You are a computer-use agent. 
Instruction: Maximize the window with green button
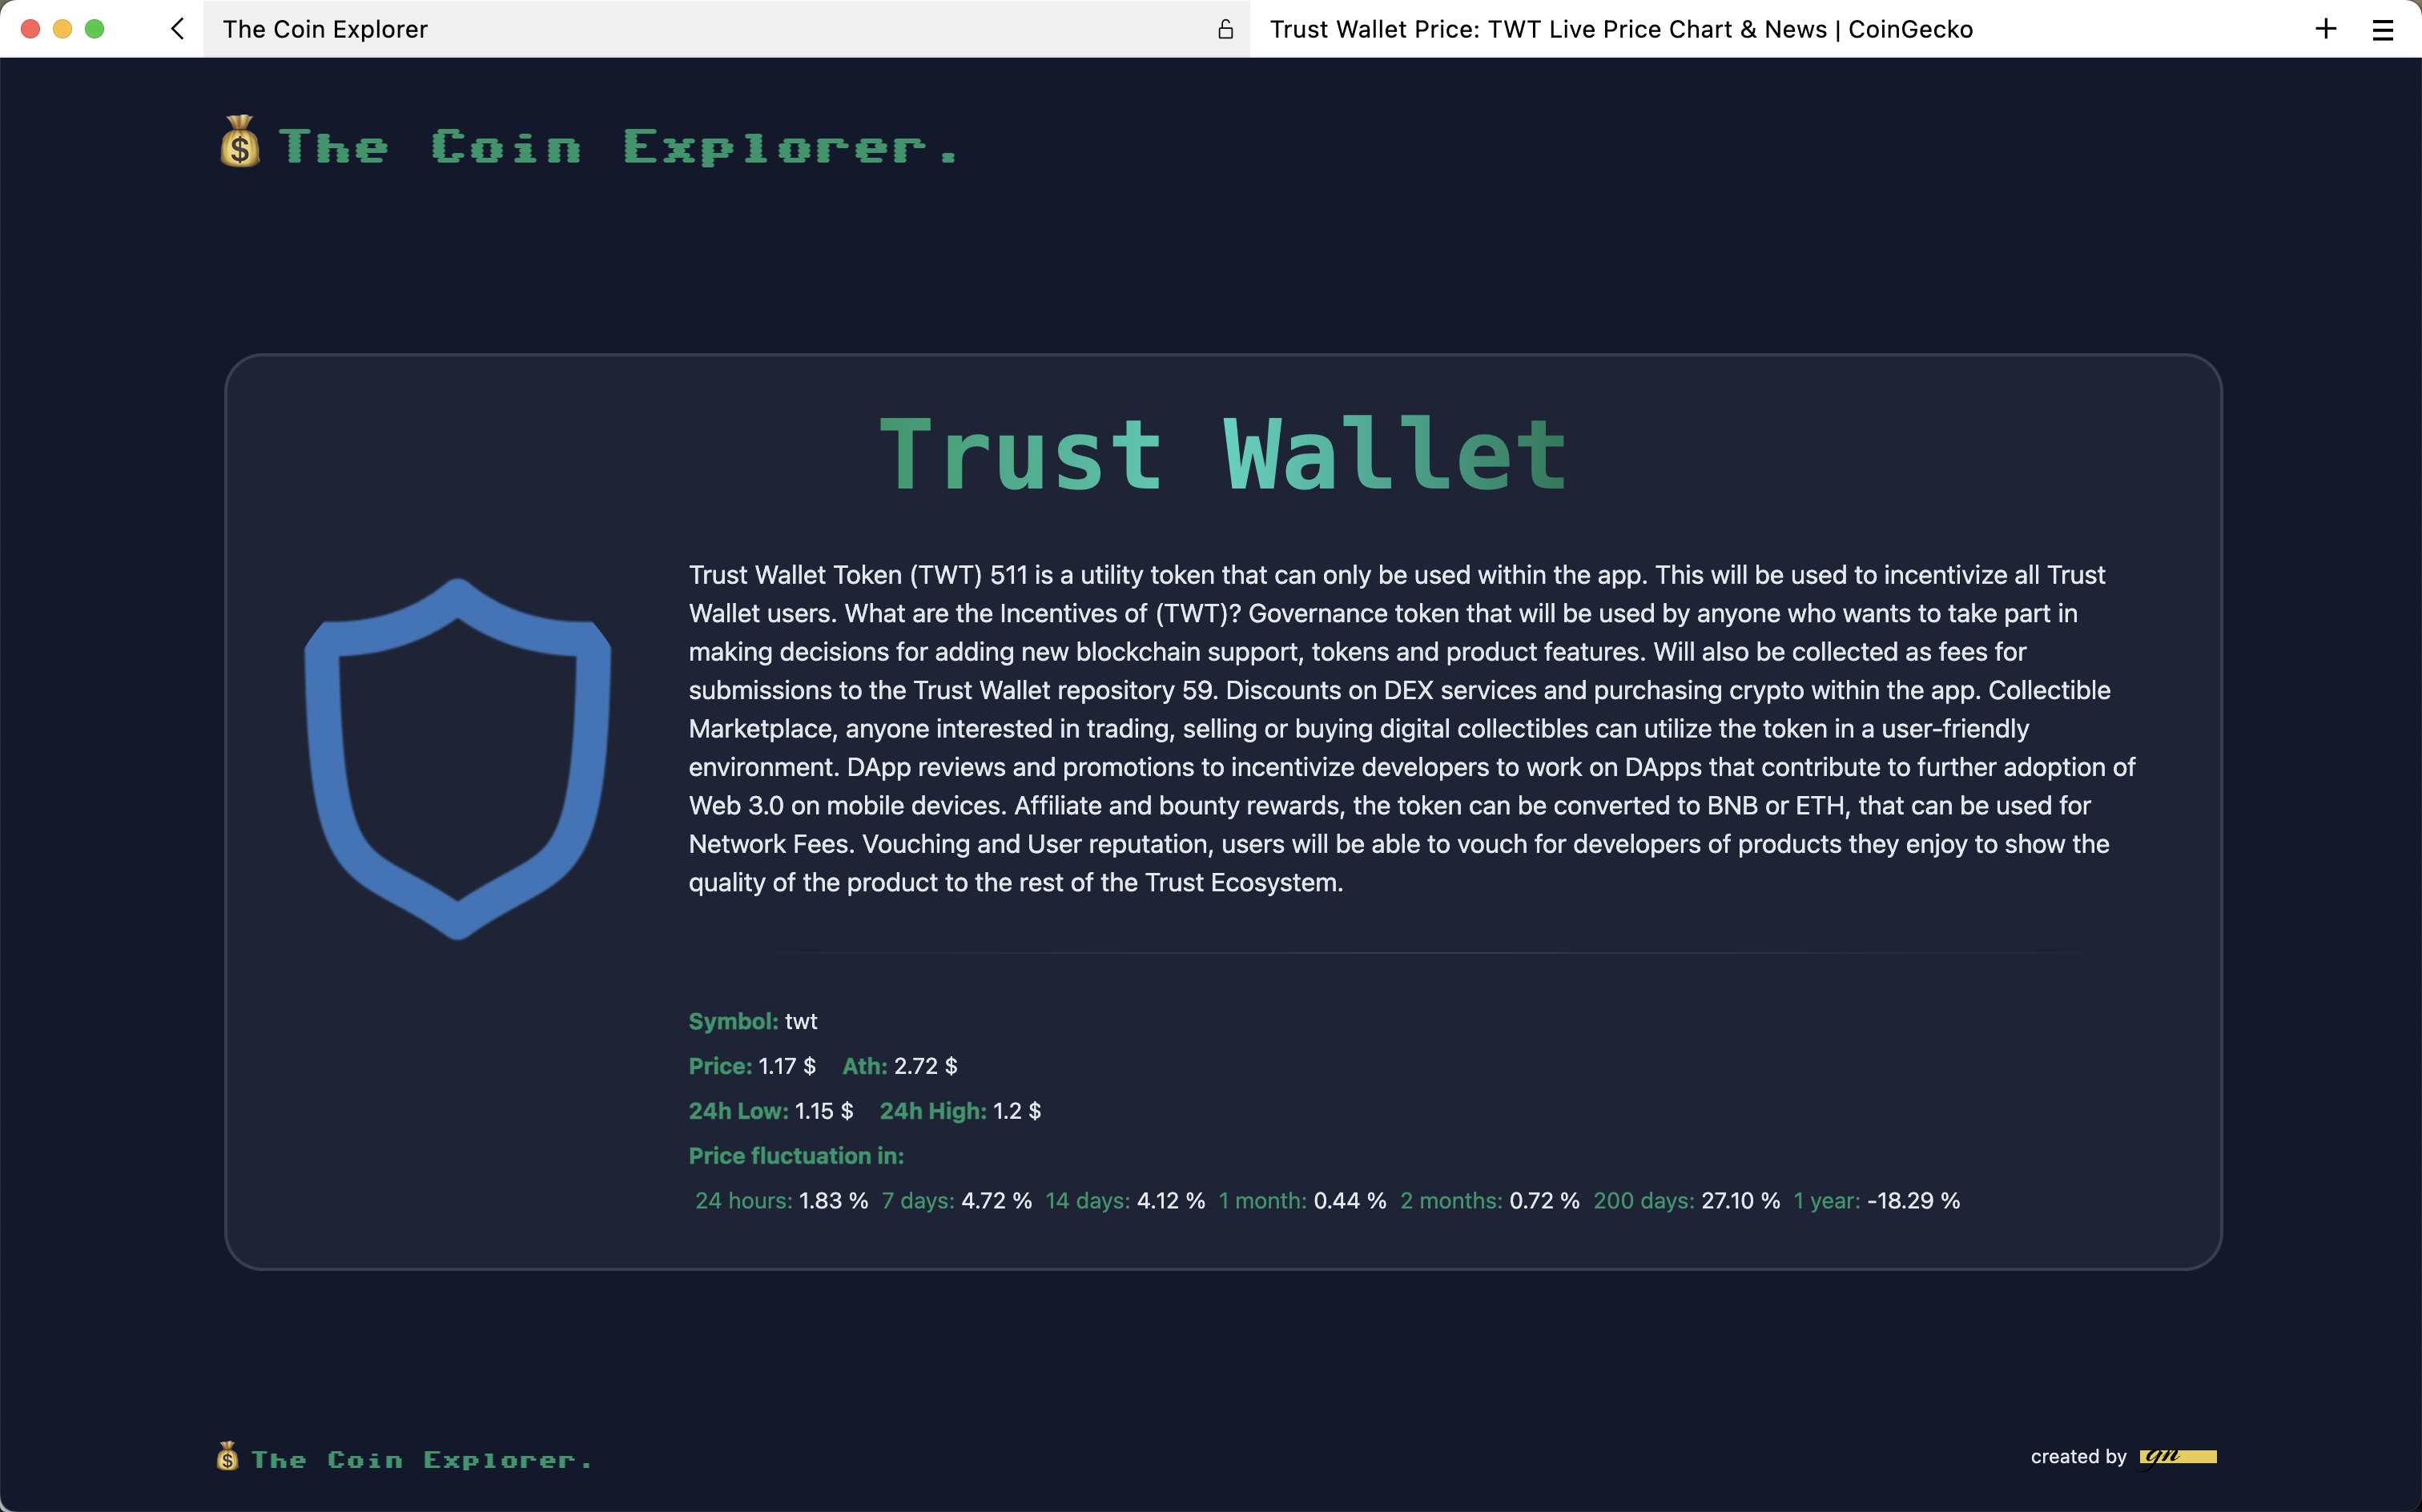pos(95,29)
